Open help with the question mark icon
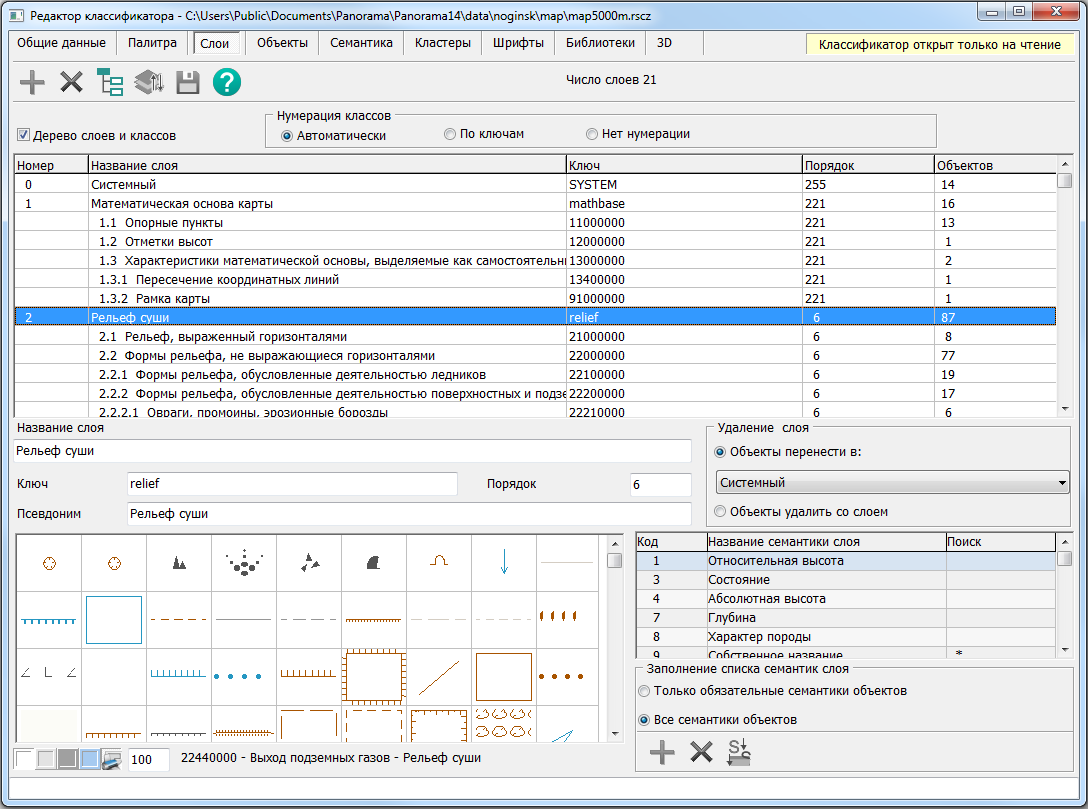1088x809 pixels. [227, 82]
